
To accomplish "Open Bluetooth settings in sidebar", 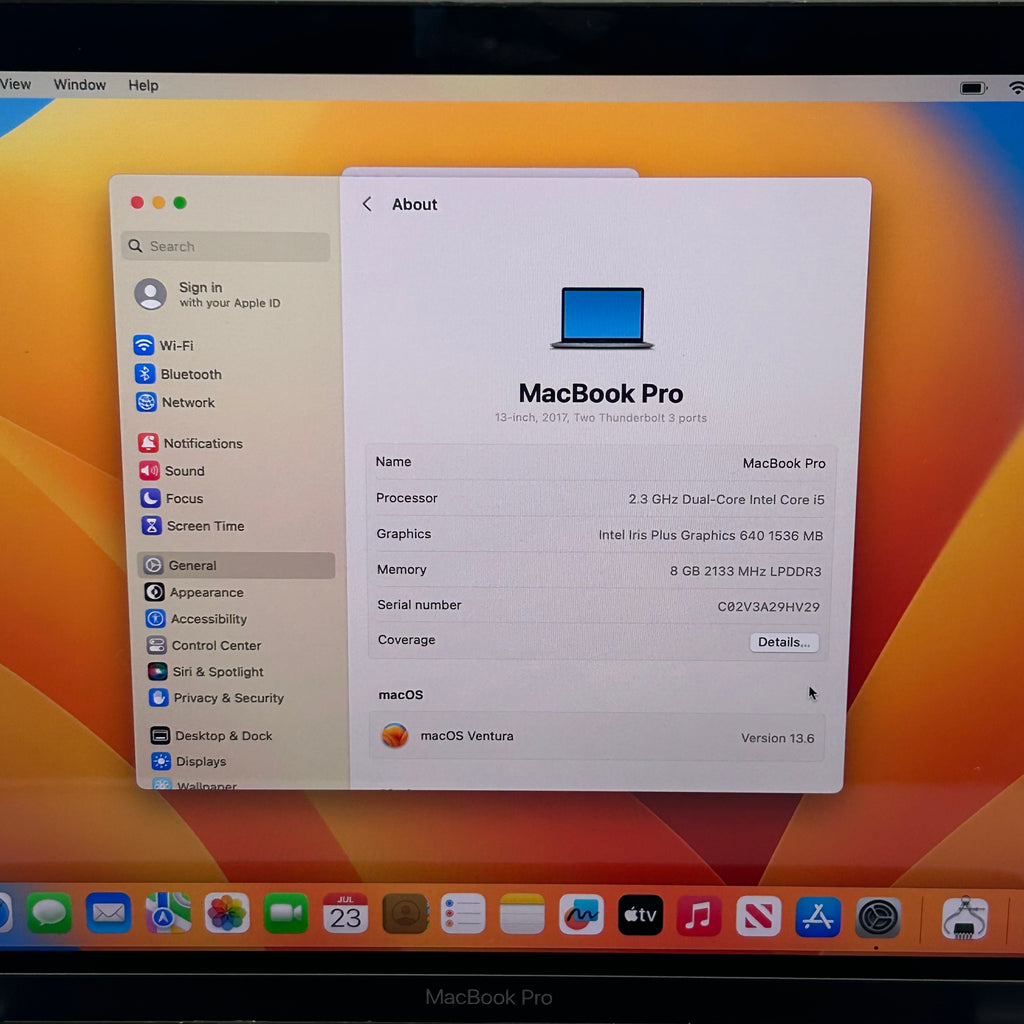I will point(178,374).
